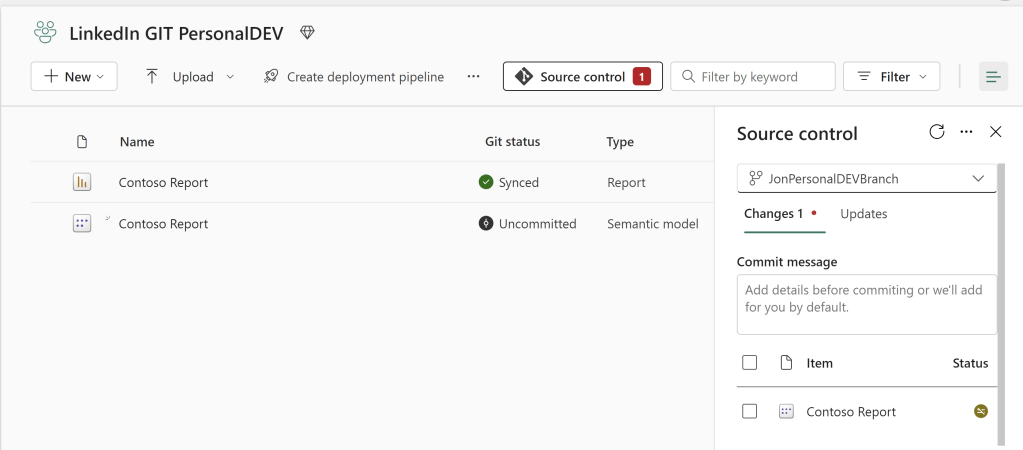
Task: Open the New item dropdown
Action: tap(74, 77)
